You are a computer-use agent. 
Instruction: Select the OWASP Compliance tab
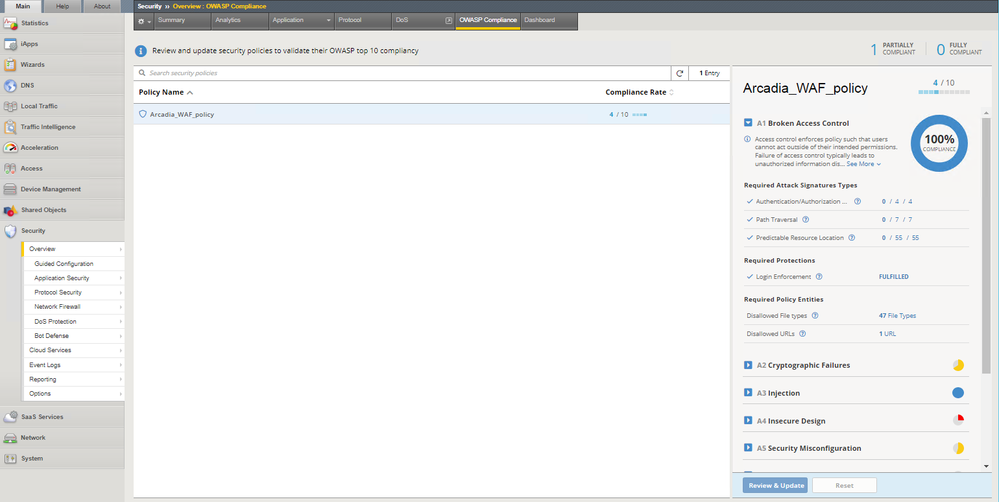coord(488,20)
